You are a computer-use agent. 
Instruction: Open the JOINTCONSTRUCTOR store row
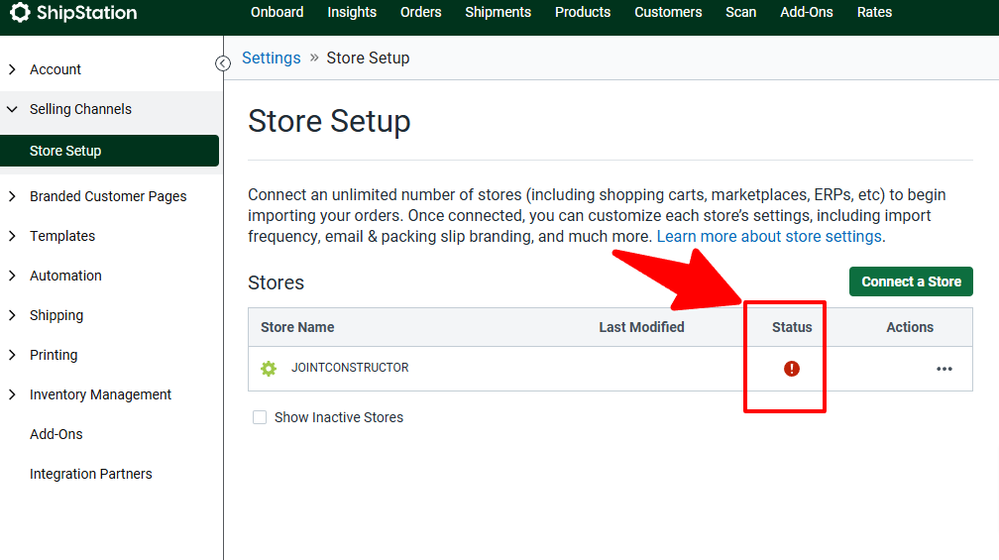point(350,368)
